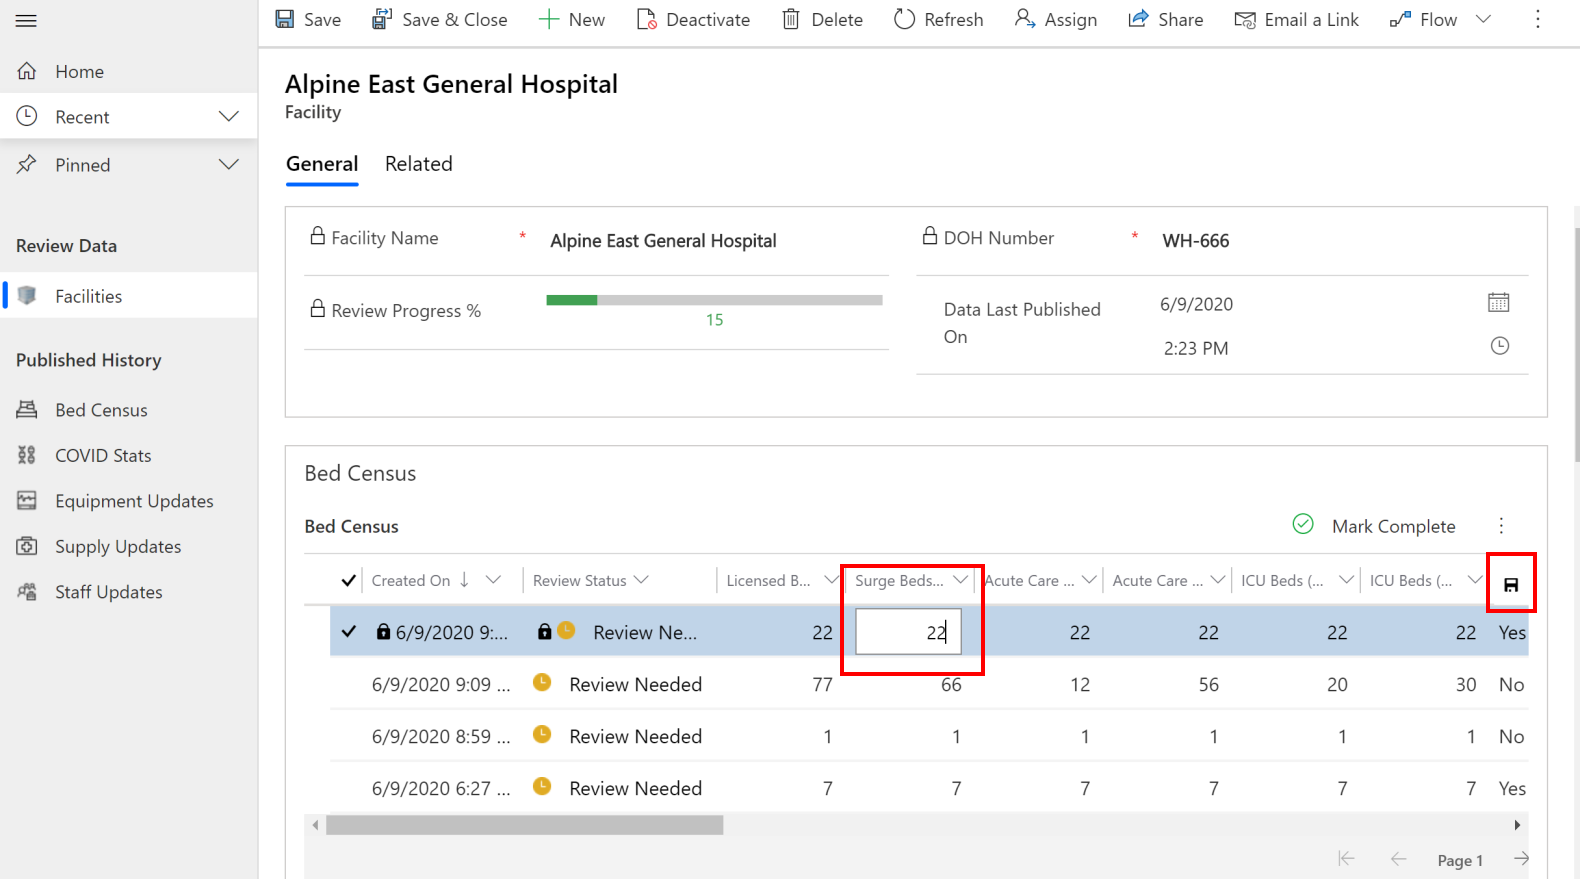Image resolution: width=1580 pixels, height=879 pixels.
Task: Toggle the select all rows checkmark
Action: (x=348, y=580)
